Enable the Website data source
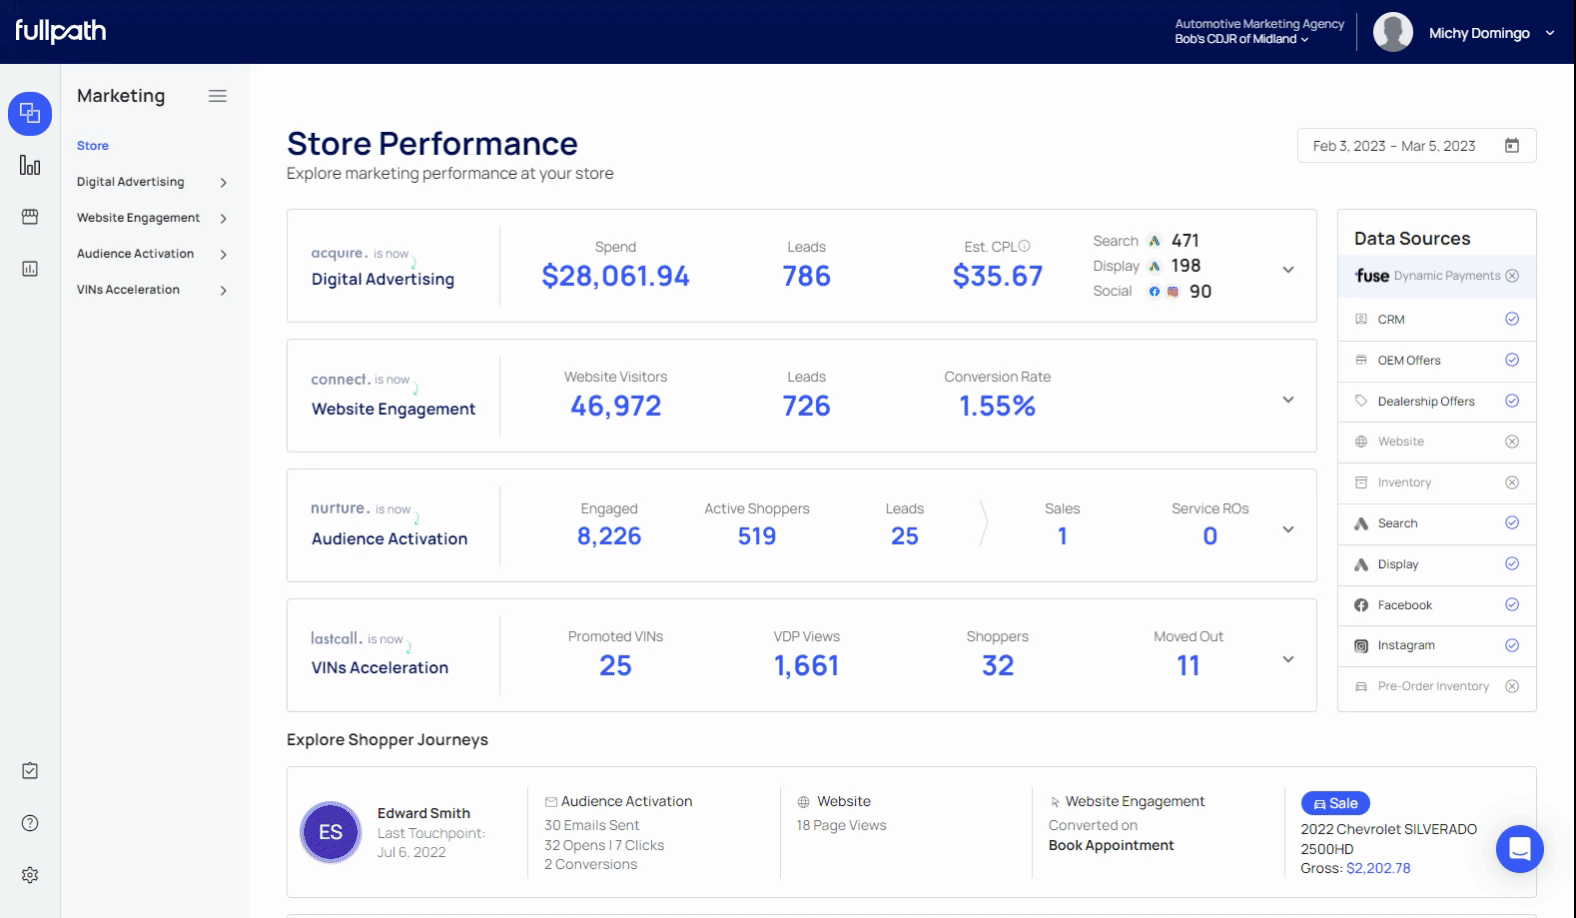 (x=1512, y=442)
